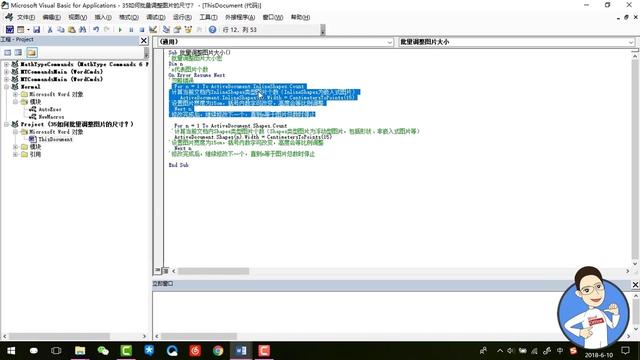Screen dimensions: 640x360
Task: Open the 格式 (Format) menu
Action: pos(129,17)
